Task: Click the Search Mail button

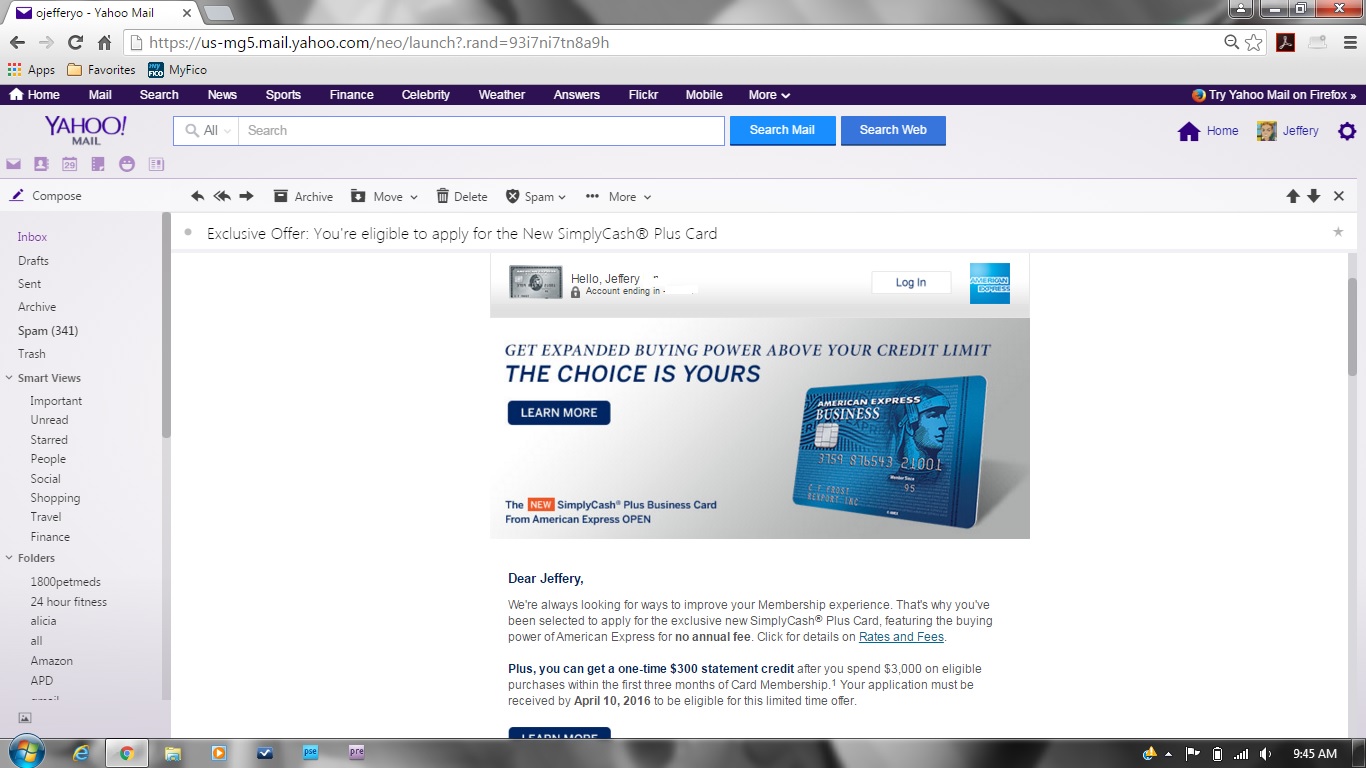Action: point(782,130)
